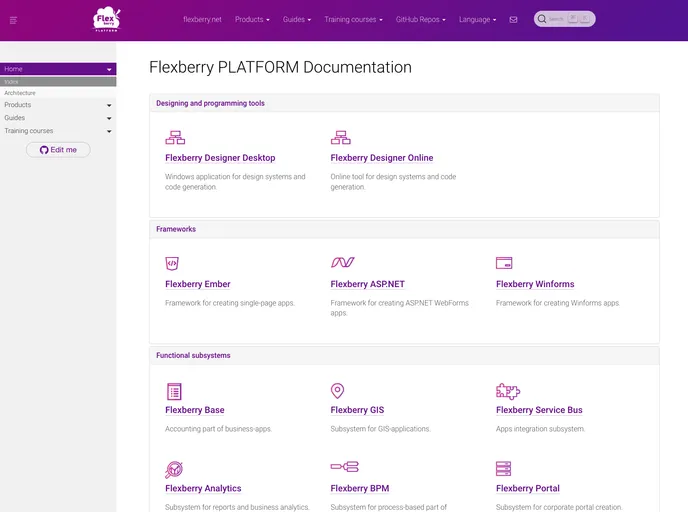Click the Edit me button

[58, 150]
